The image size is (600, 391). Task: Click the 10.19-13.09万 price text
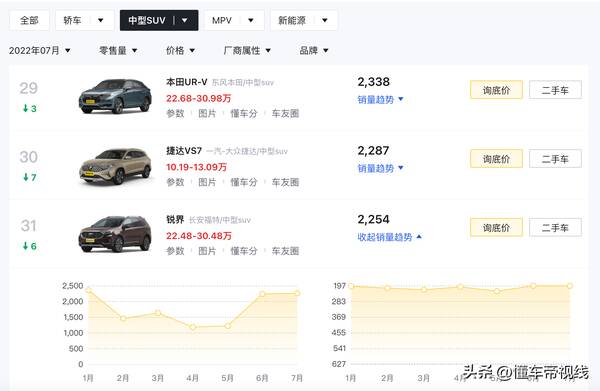click(196, 167)
